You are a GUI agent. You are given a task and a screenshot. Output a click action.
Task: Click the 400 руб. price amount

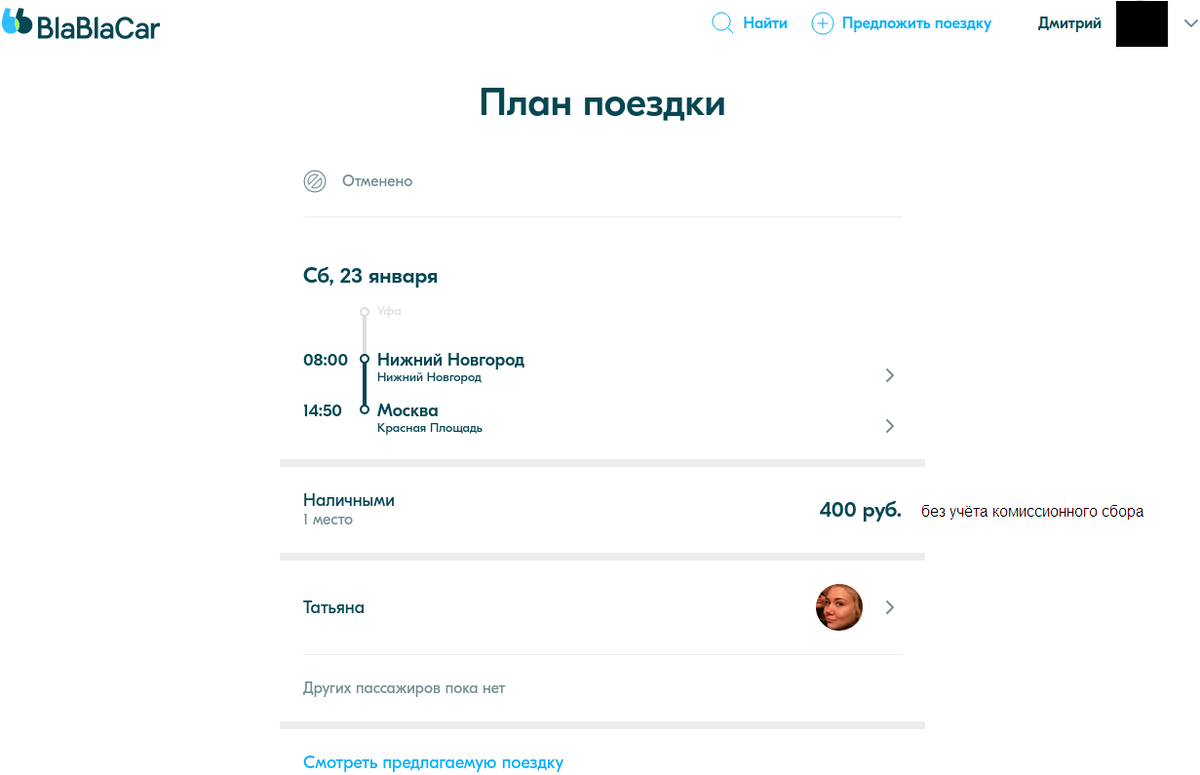(859, 509)
